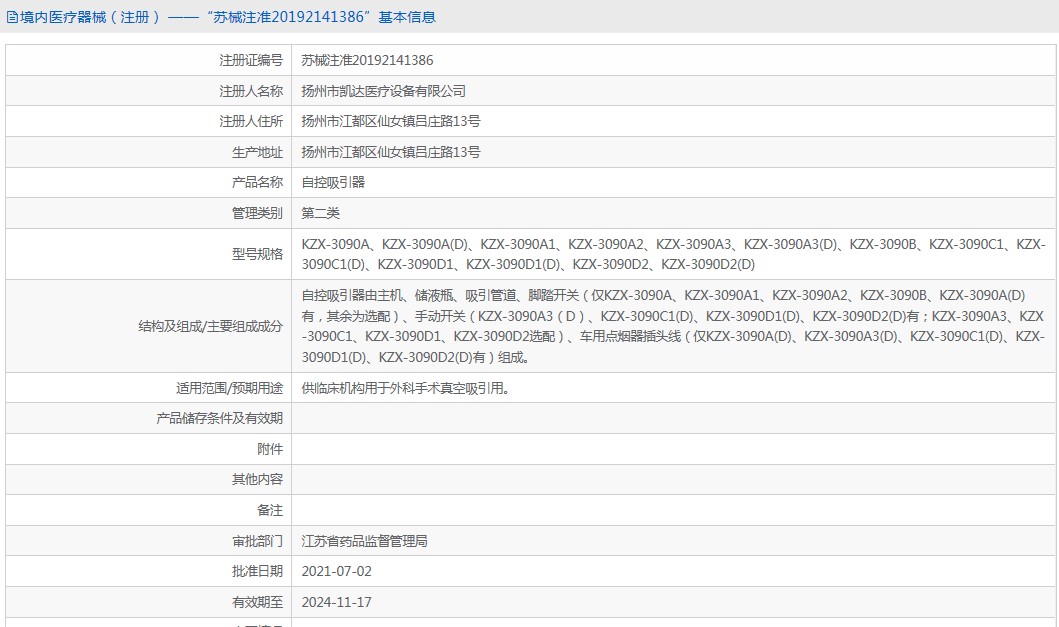Select approval date 2021-07-02
Screen dimensions: 1059x627
(336, 572)
